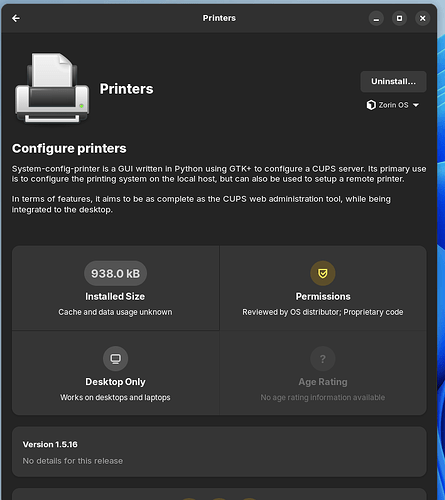Click the 'In terms of features' paragraph

201,204
